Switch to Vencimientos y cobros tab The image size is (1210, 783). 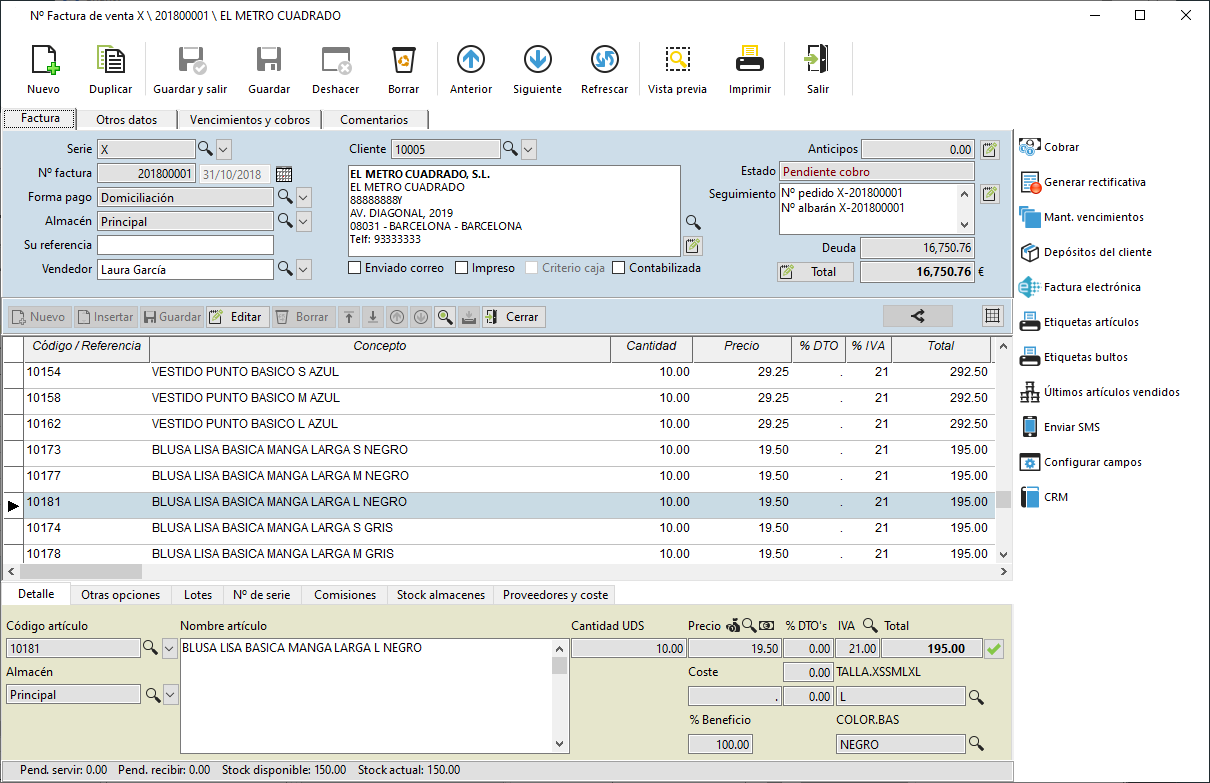[x=250, y=120]
